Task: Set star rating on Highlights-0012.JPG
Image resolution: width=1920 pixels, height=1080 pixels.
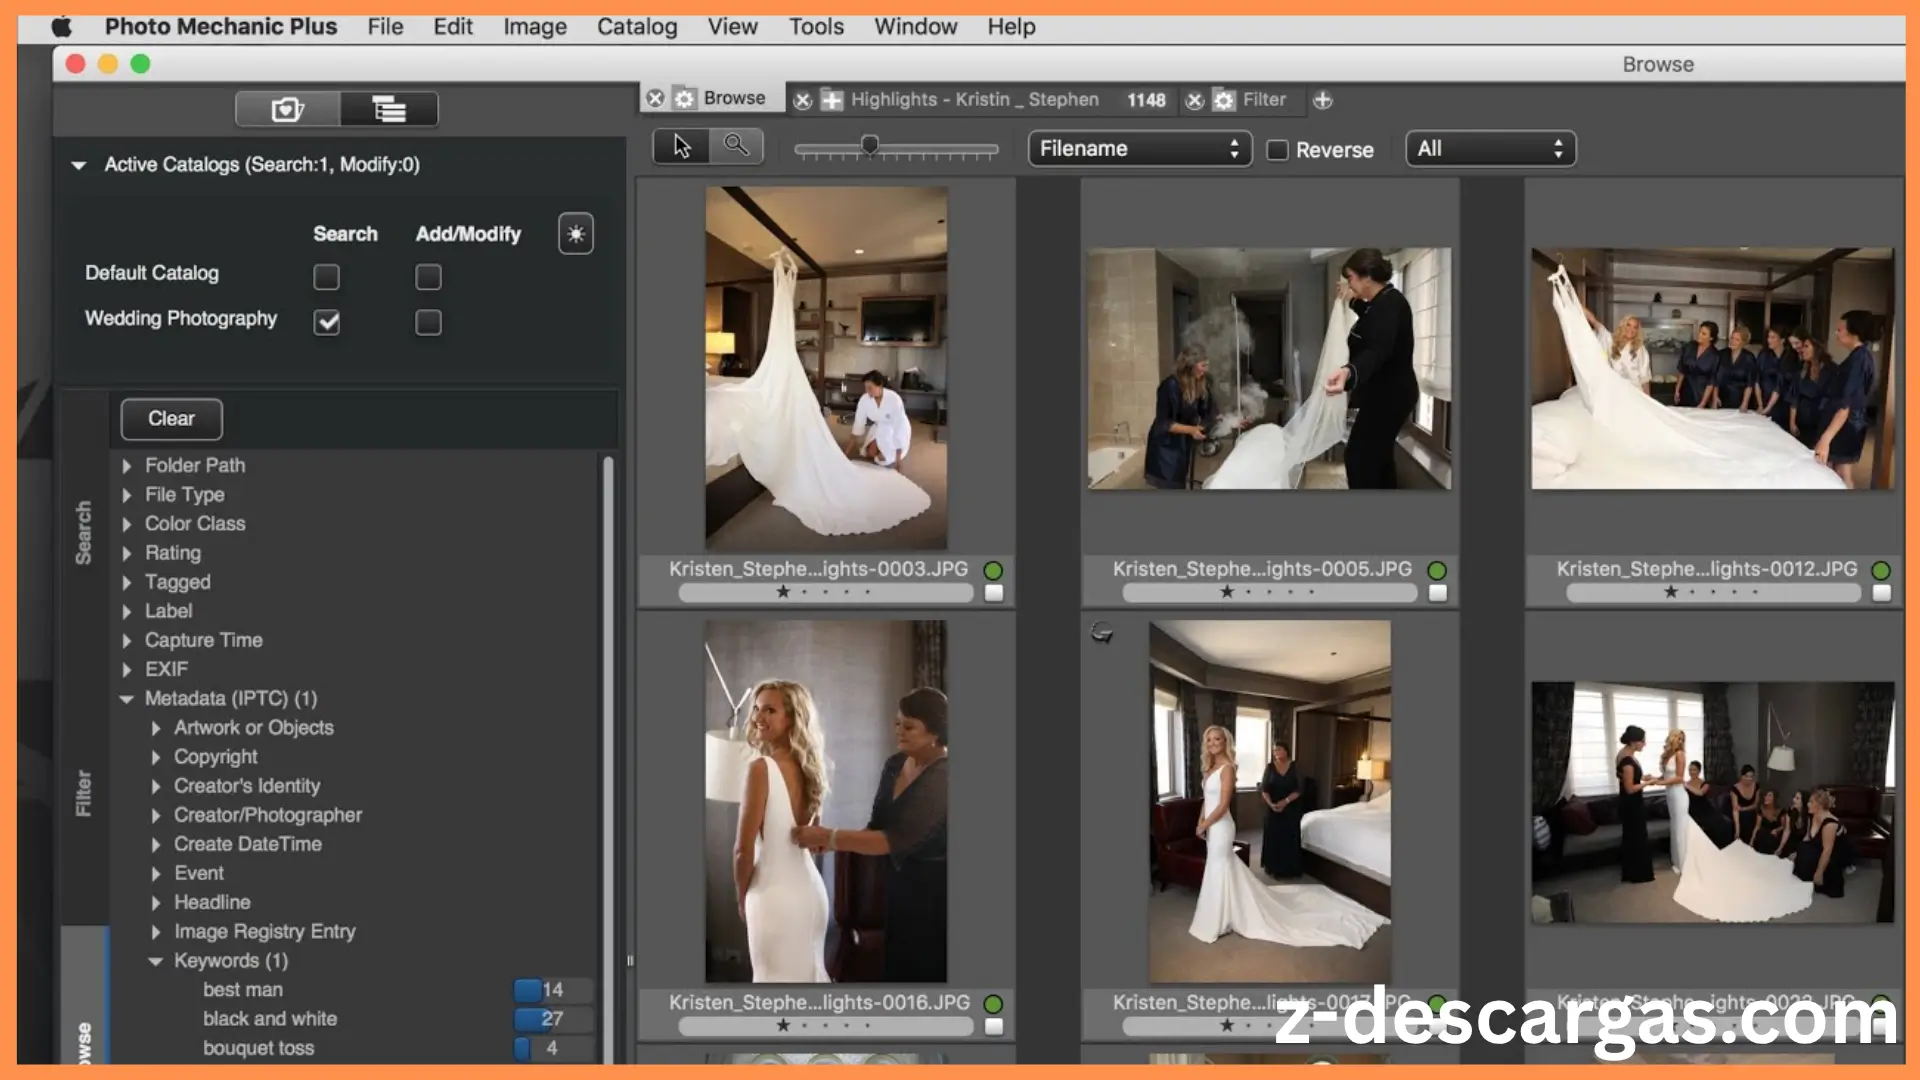Action: click(1714, 592)
